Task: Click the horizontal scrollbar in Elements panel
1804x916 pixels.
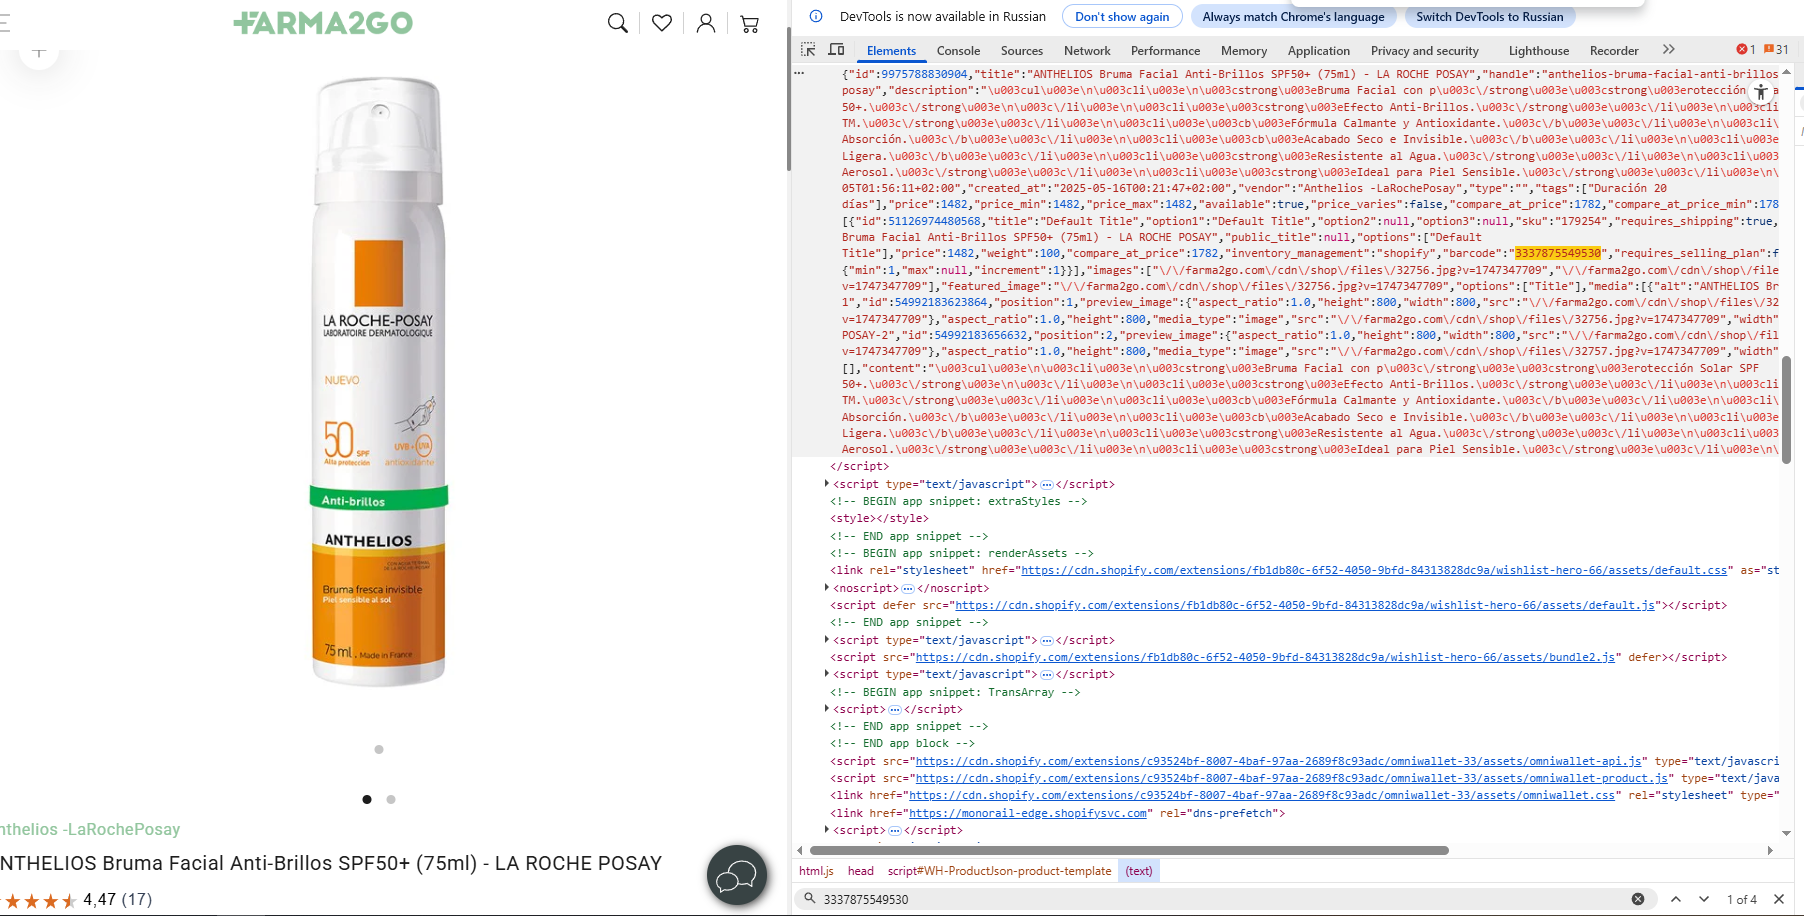Action: point(1129,850)
